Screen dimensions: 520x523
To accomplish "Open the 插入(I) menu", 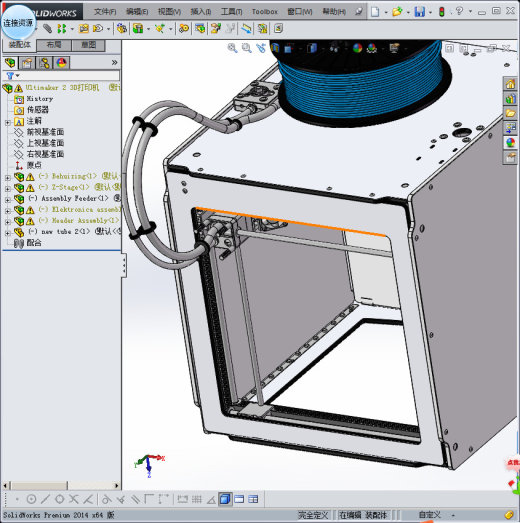I will pyautogui.click(x=200, y=12).
